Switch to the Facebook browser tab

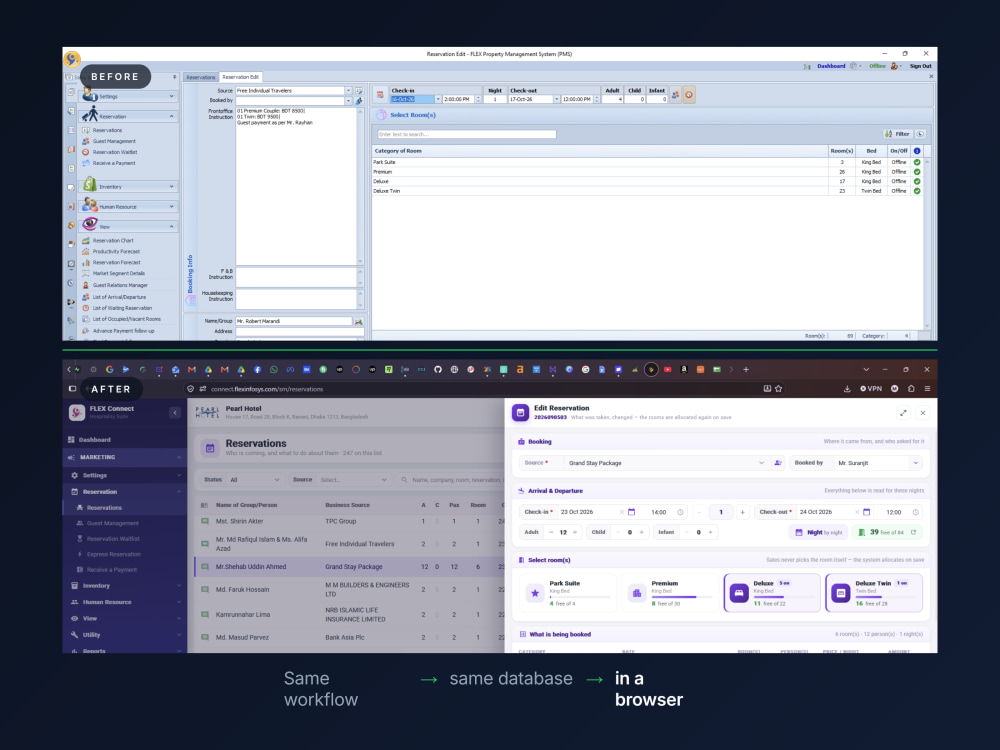pos(257,369)
